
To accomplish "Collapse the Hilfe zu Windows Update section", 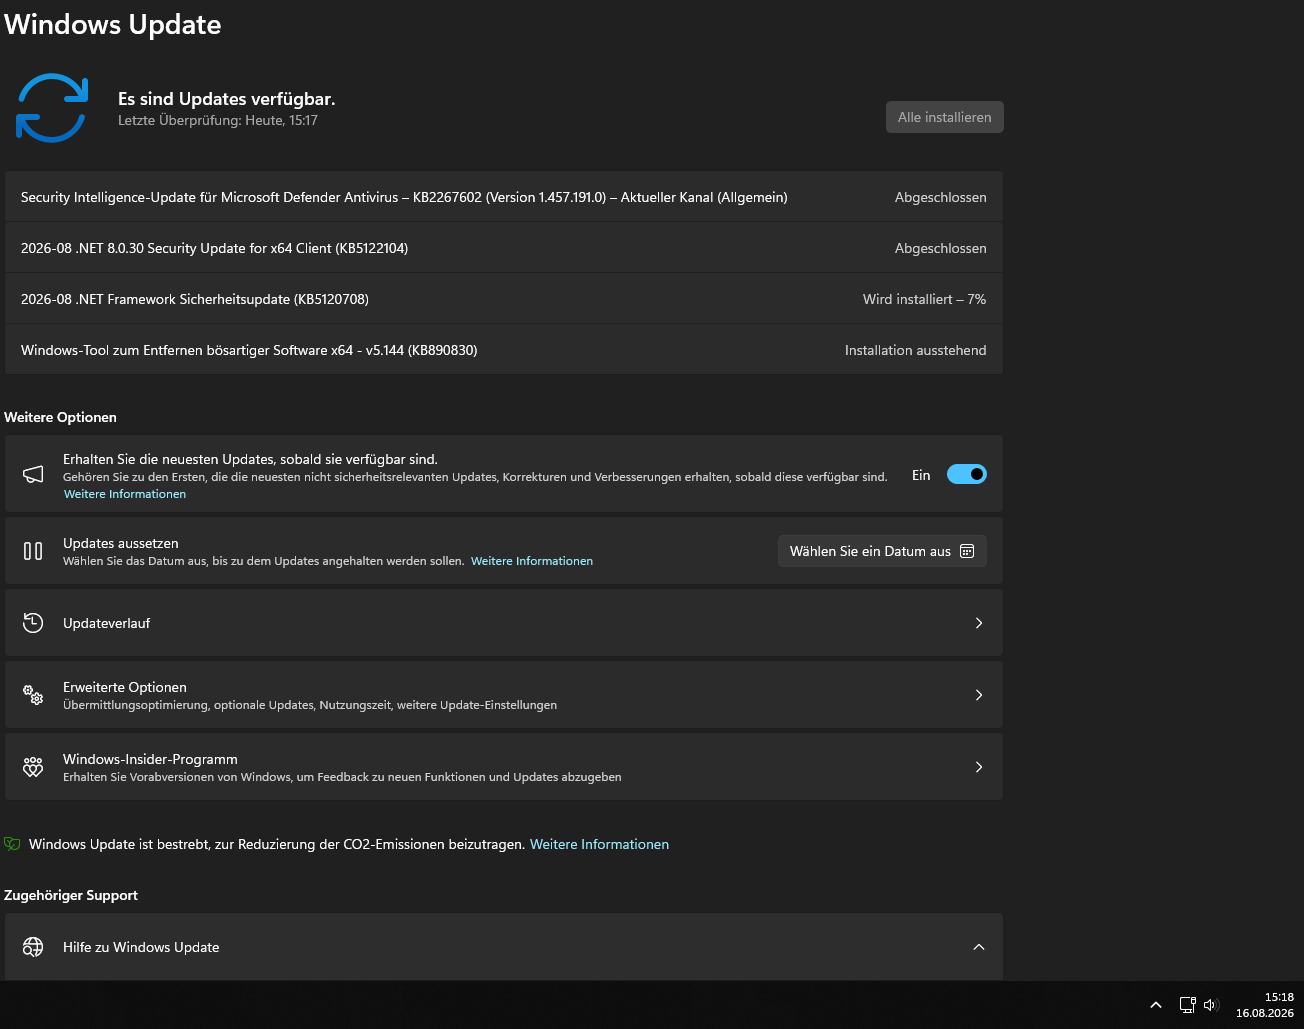I will tap(979, 947).
